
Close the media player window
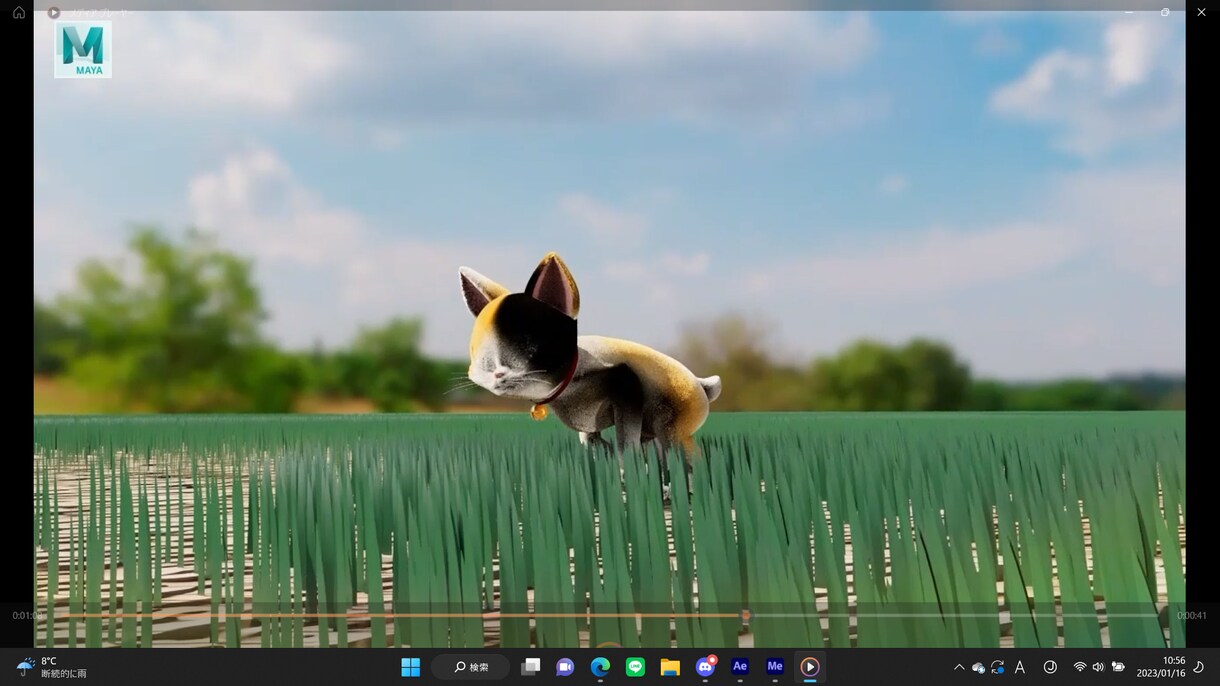click(x=1202, y=12)
